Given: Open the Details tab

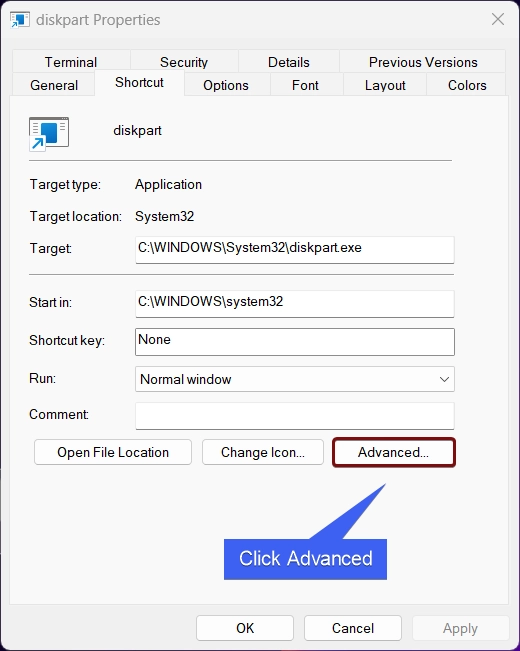Looking at the screenshot, I should 289,62.
